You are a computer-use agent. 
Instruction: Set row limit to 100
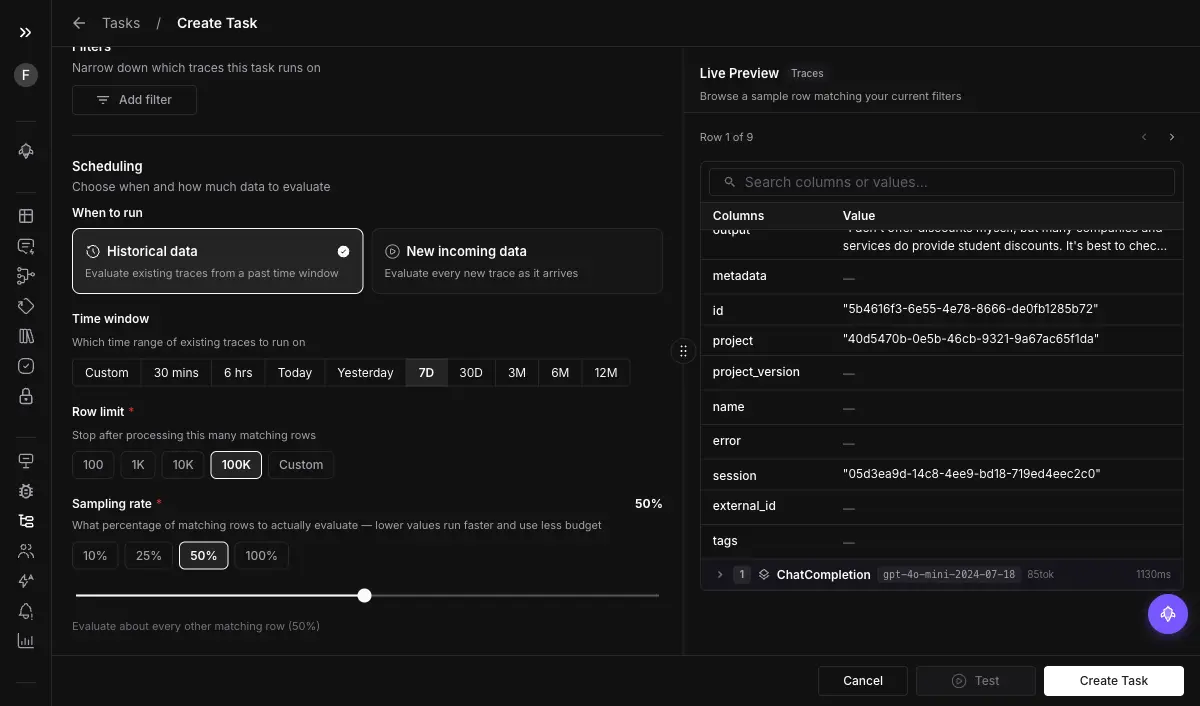point(93,465)
